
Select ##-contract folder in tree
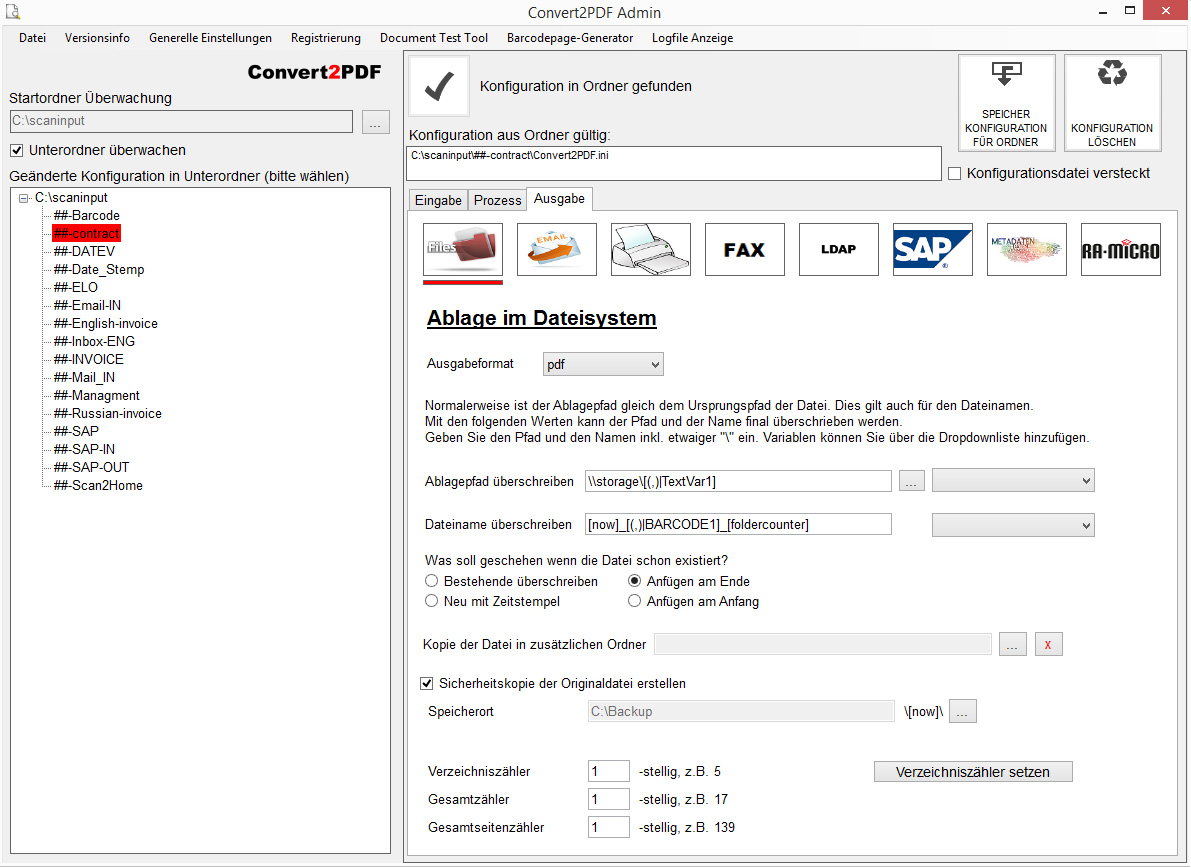(x=87, y=233)
